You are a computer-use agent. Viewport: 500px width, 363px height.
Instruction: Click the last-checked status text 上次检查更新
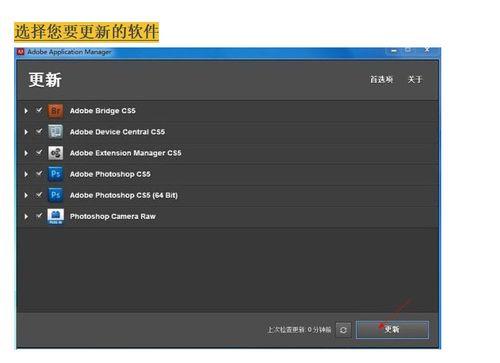pos(299,330)
